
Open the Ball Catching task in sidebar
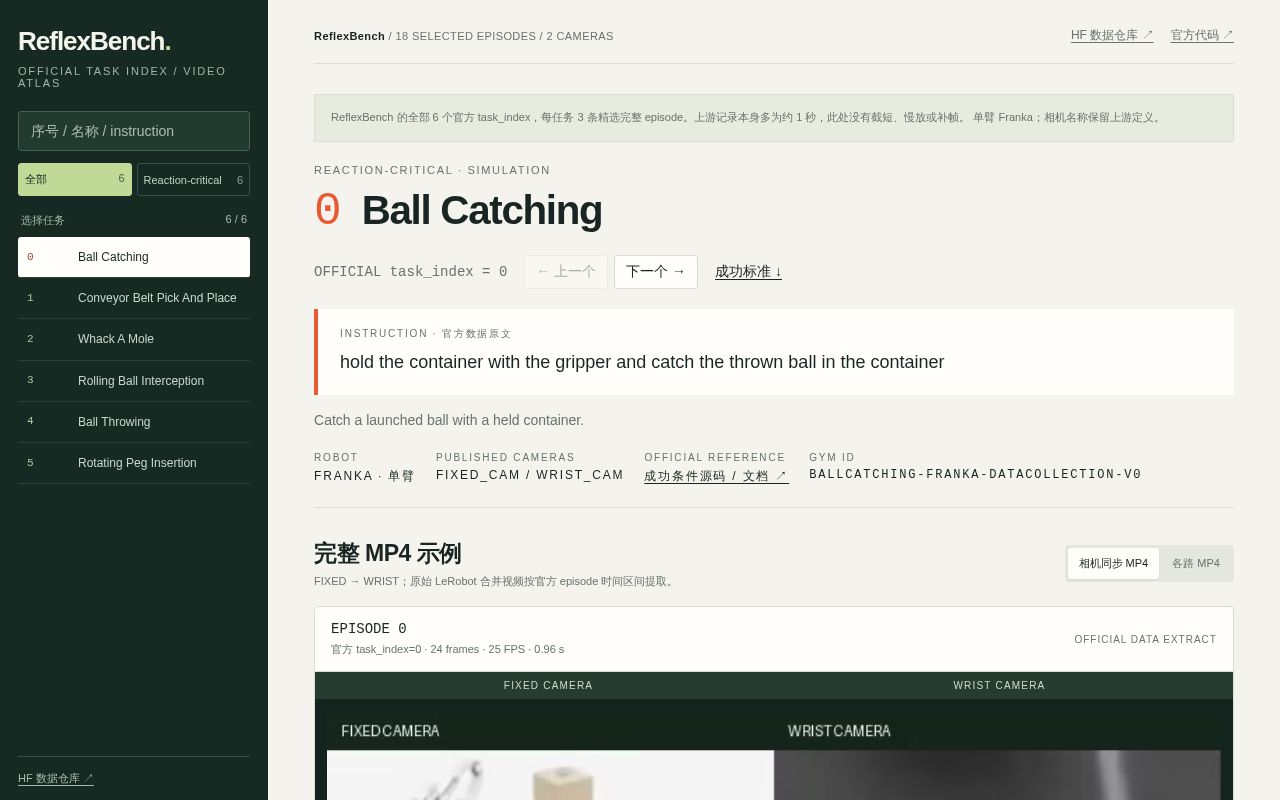pyautogui.click(x=134, y=257)
